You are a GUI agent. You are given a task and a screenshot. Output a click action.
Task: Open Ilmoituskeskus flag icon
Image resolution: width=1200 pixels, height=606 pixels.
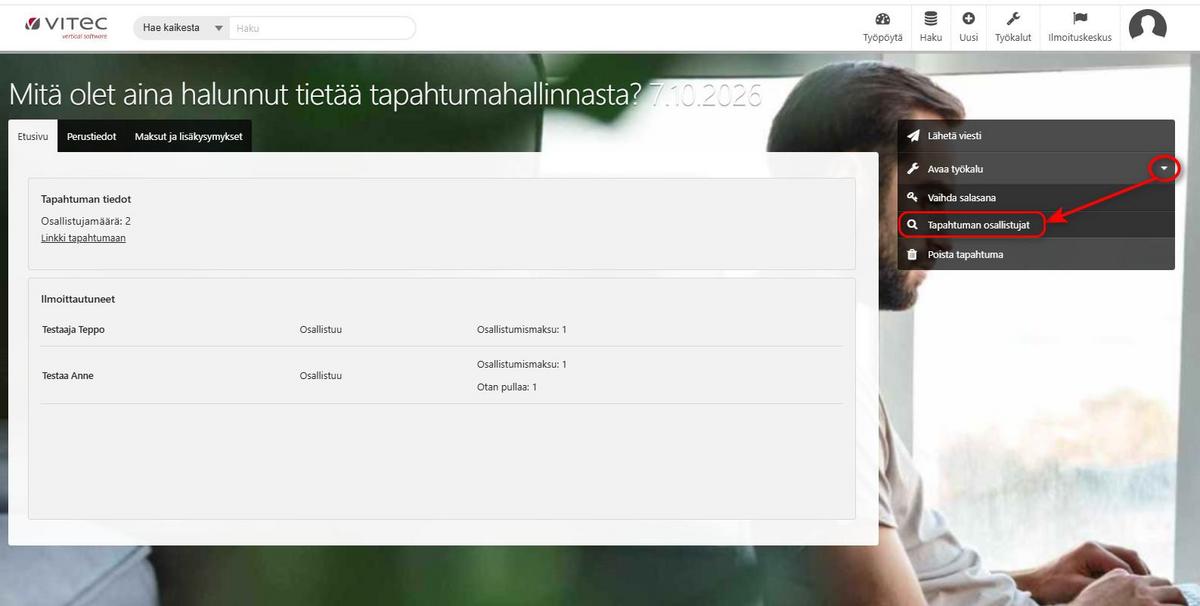point(1079,19)
